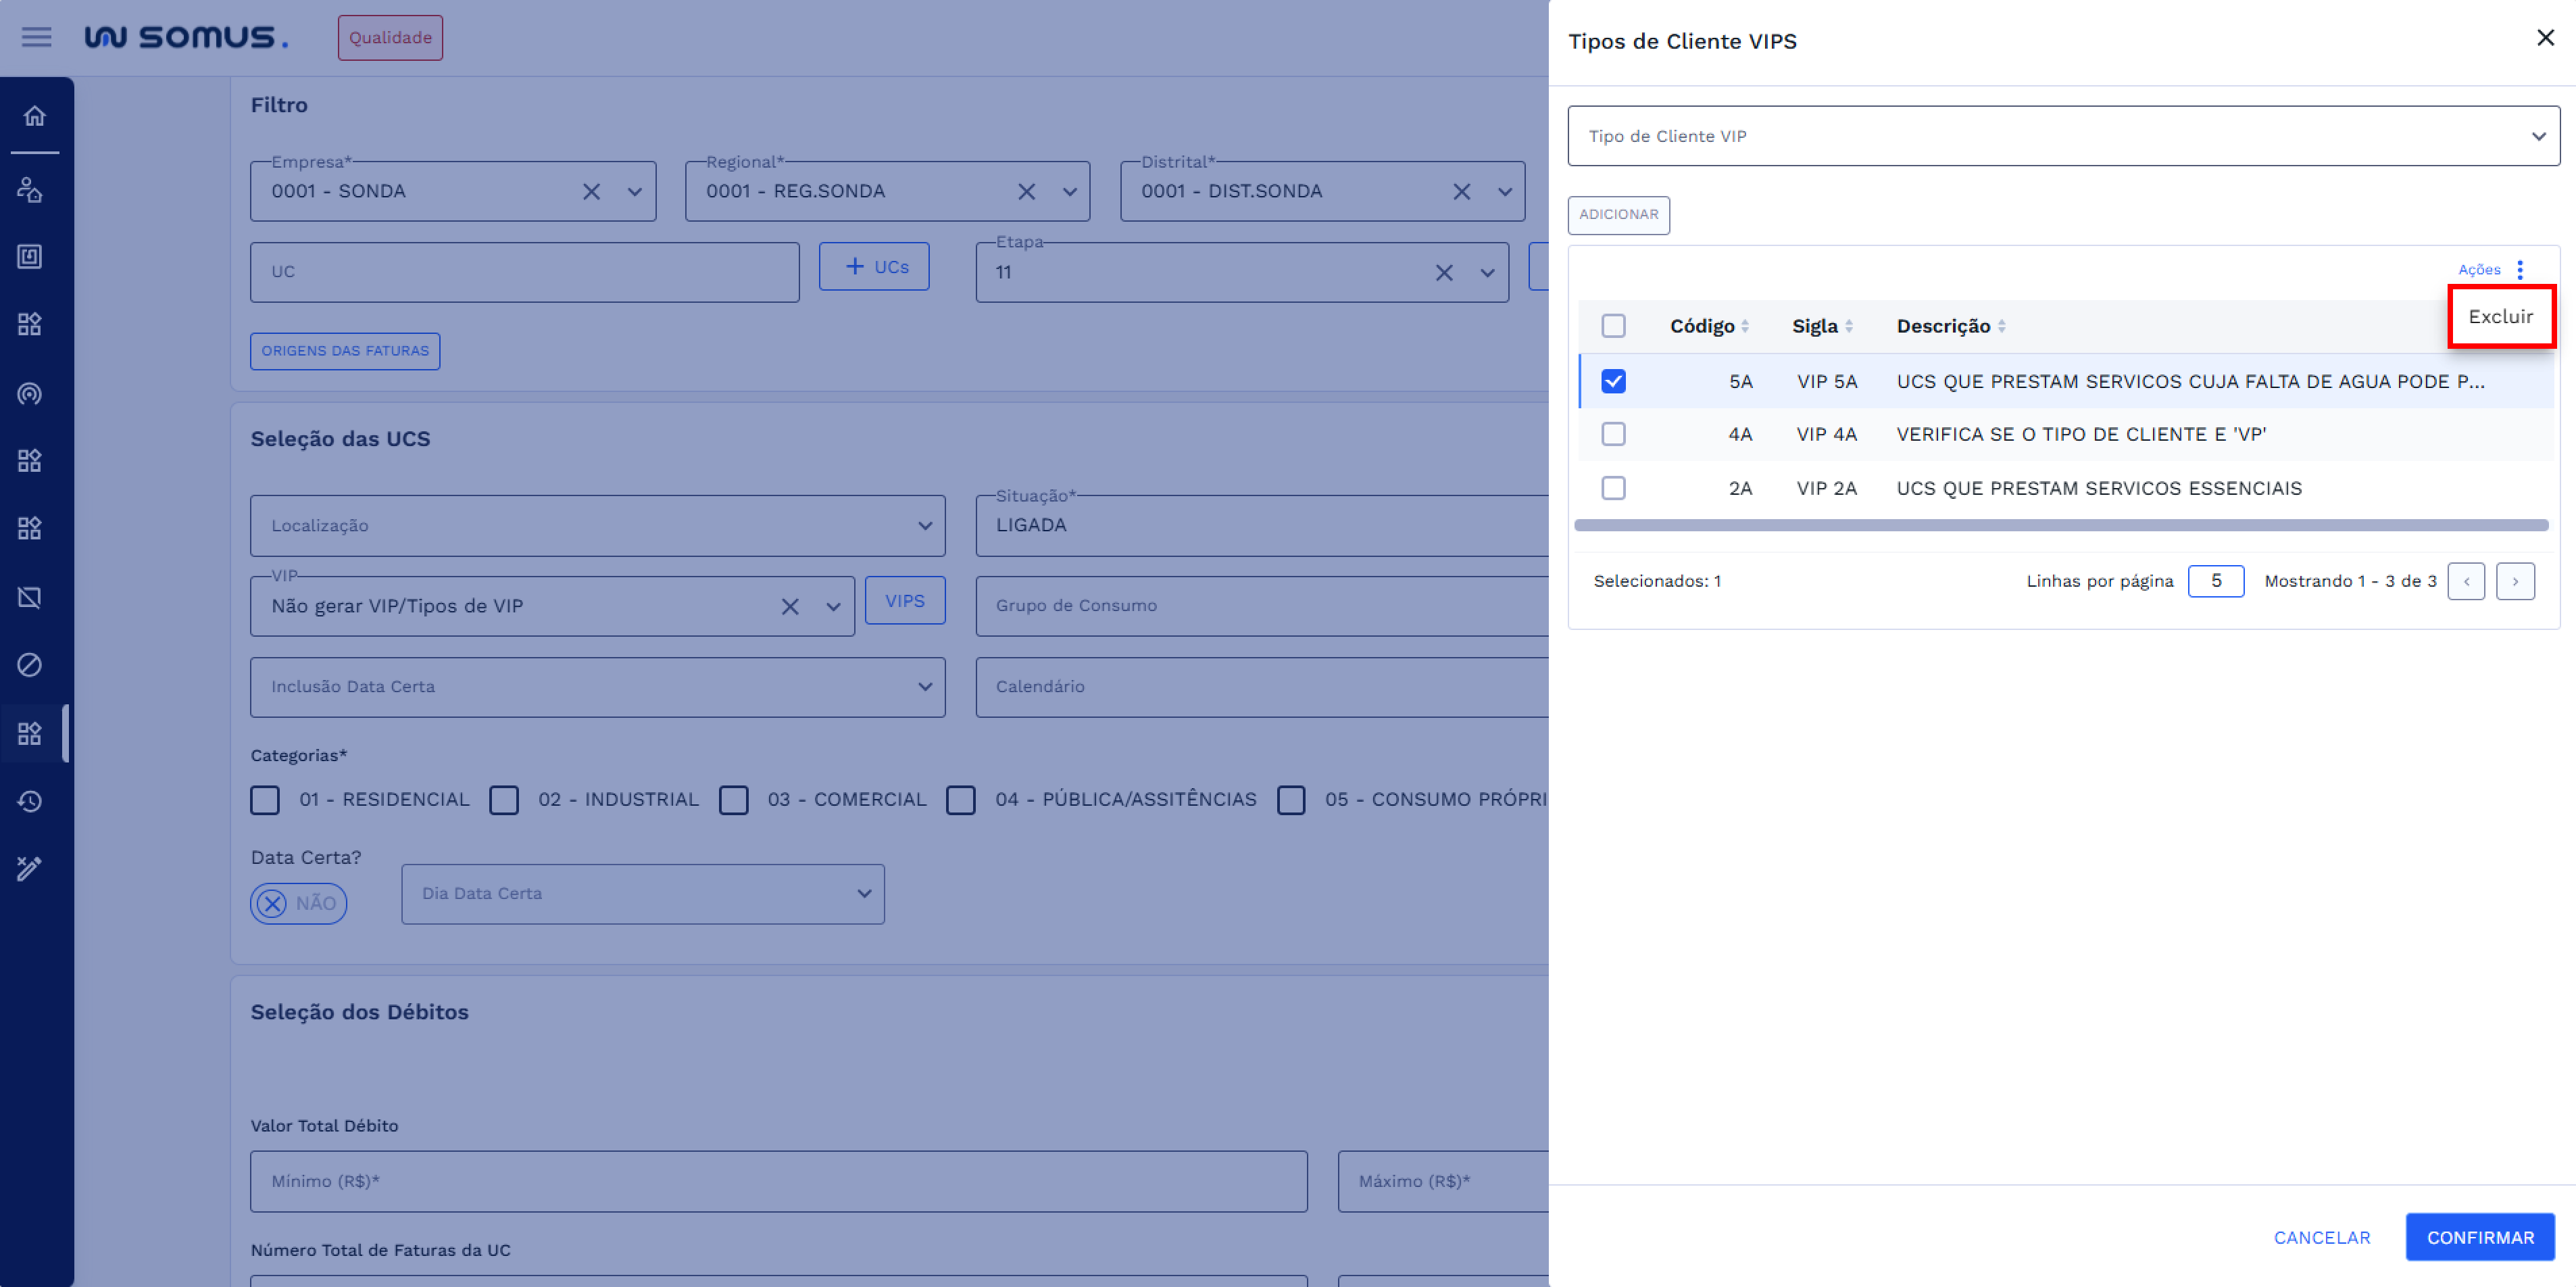Click the blocked circle sidebar icon

[30, 665]
